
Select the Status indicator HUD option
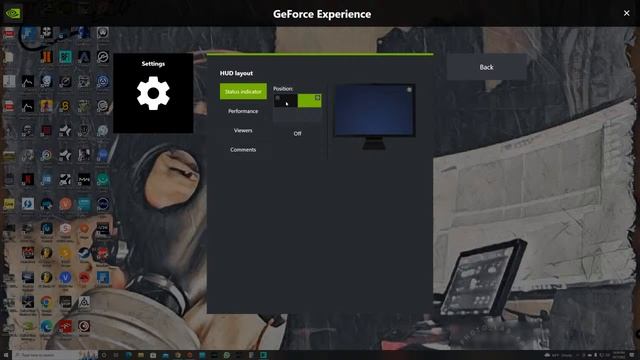243,91
